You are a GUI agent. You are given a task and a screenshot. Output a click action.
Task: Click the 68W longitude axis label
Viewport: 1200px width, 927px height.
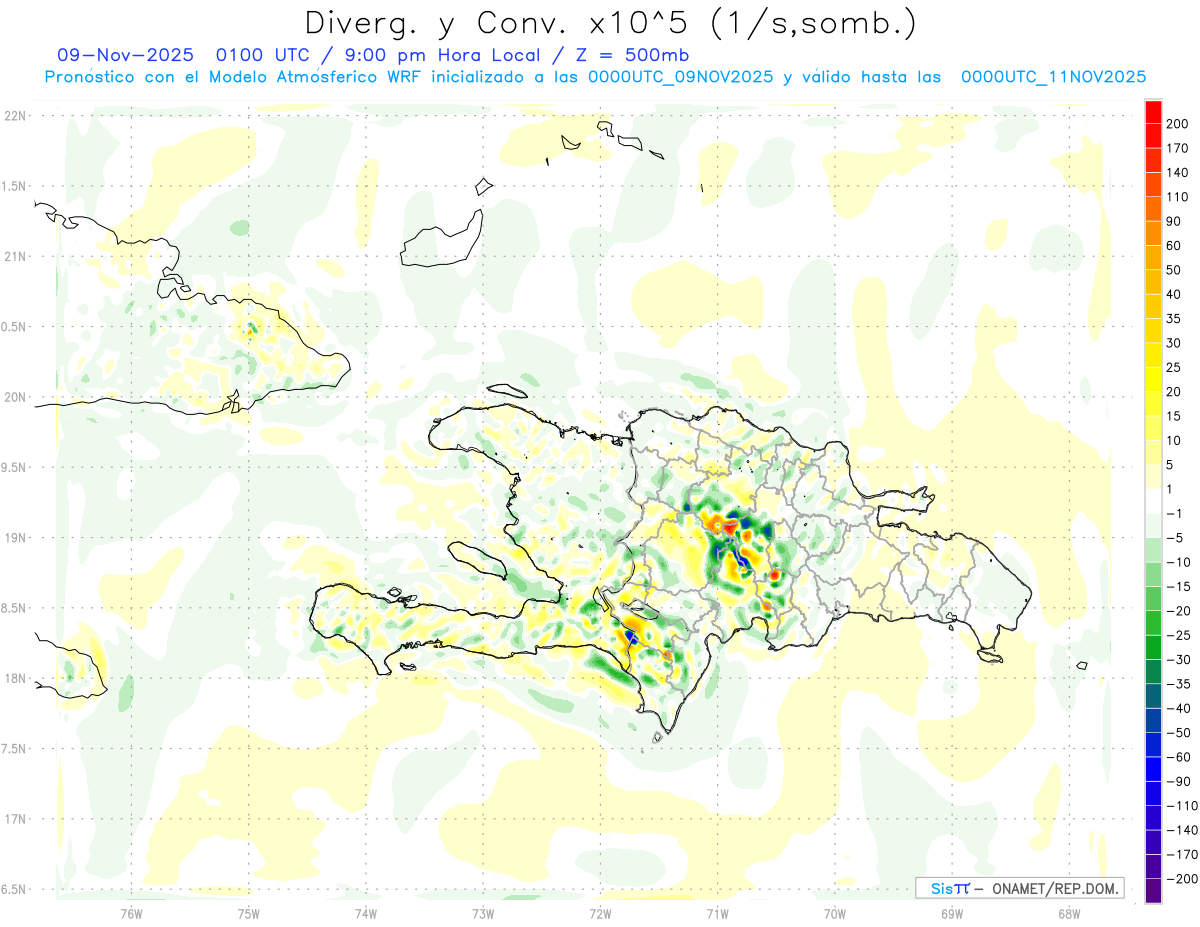click(x=1069, y=913)
